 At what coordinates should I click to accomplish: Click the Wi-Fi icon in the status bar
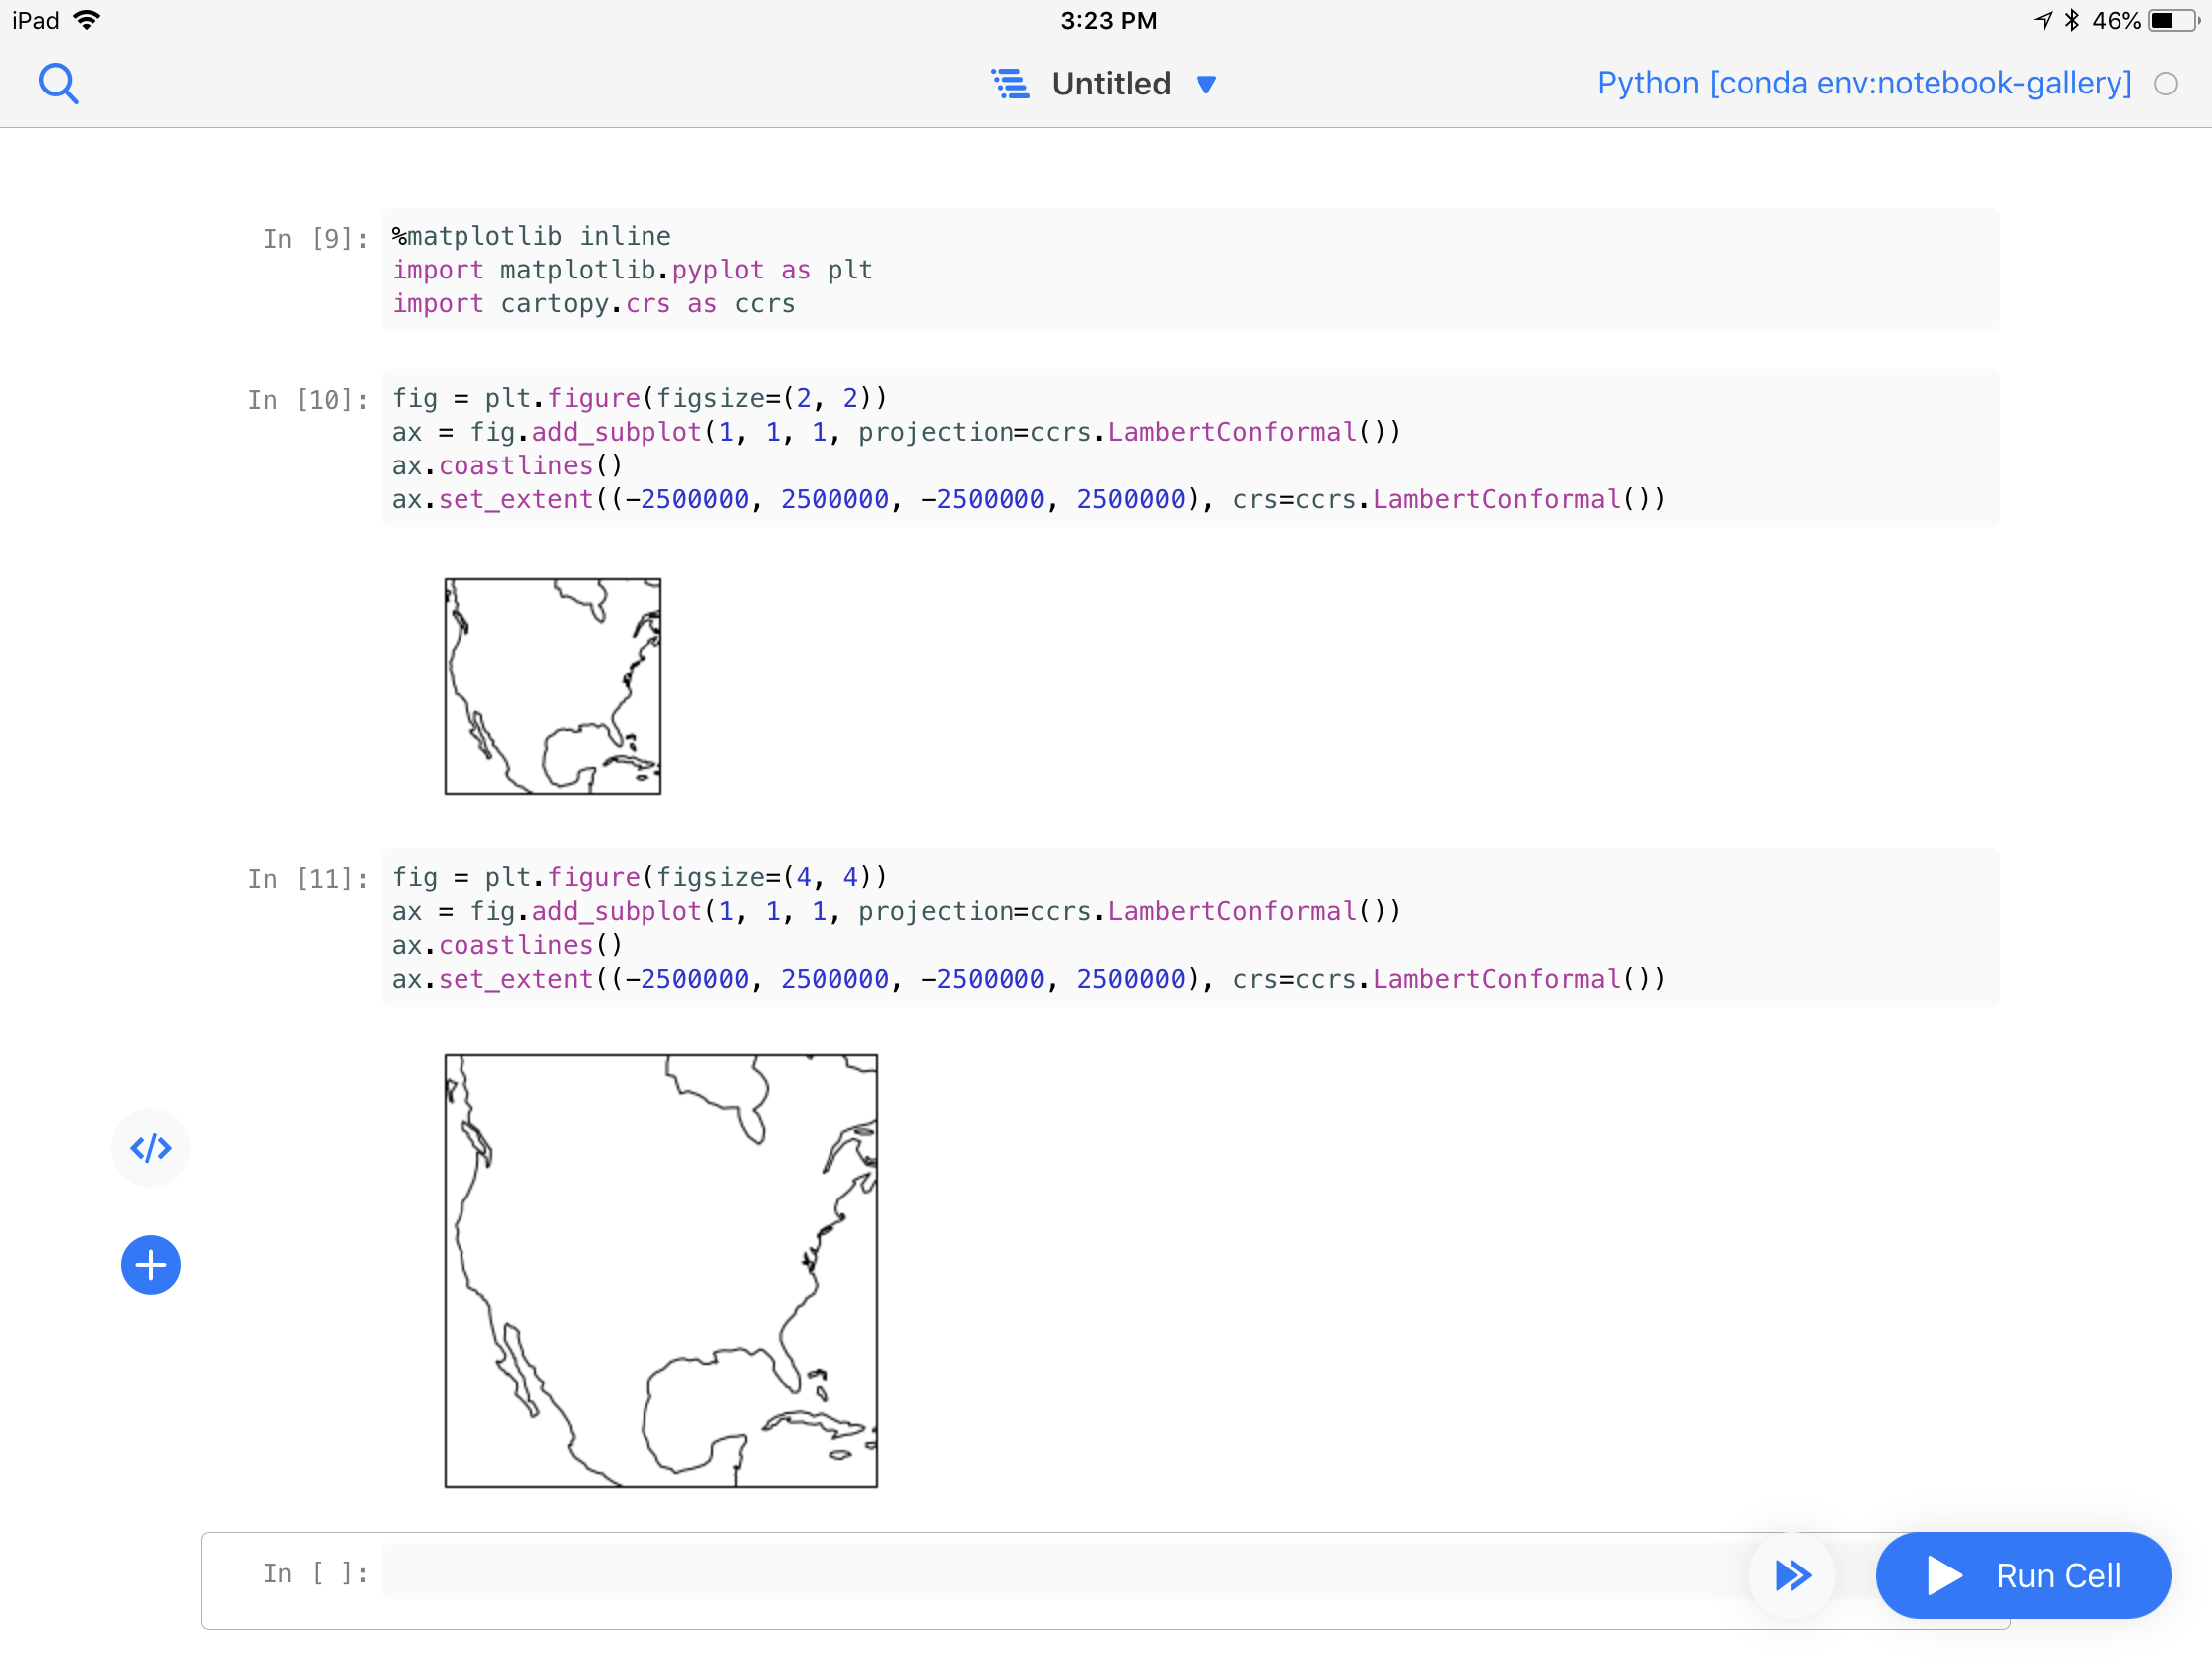88,19
